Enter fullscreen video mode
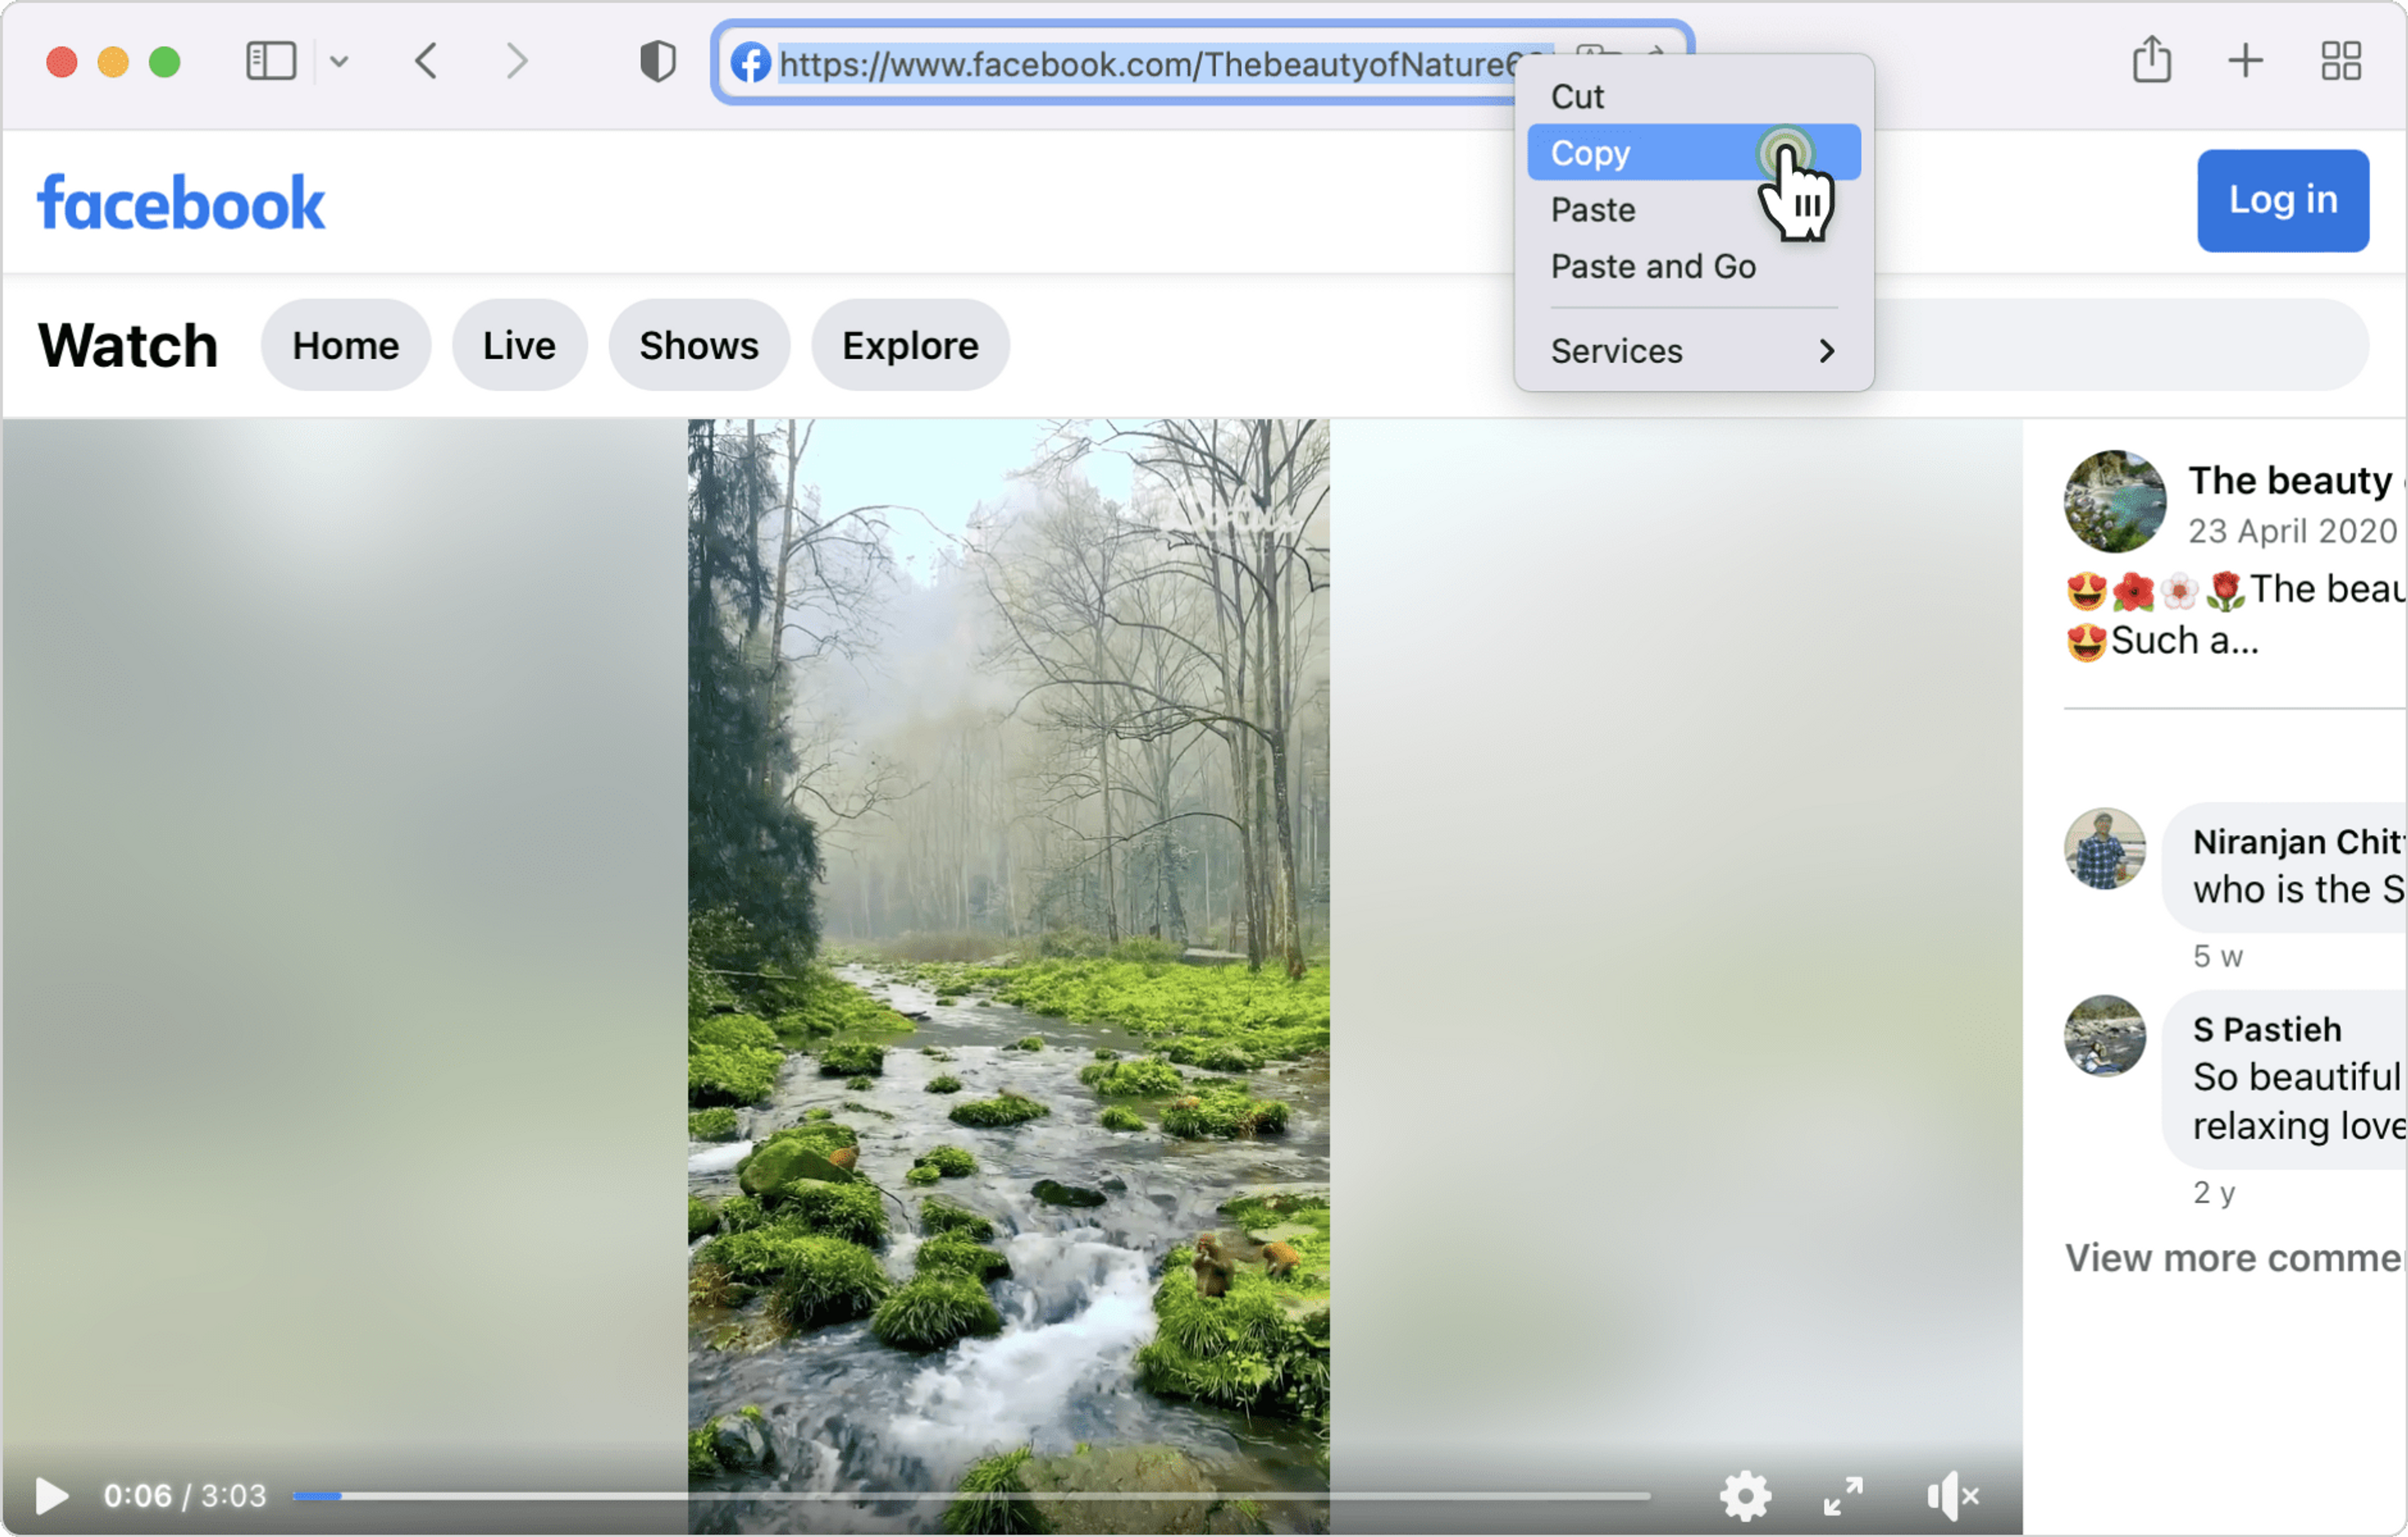The width and height of the screenshot is (2408, 1537). [x=1842, y=1496]
